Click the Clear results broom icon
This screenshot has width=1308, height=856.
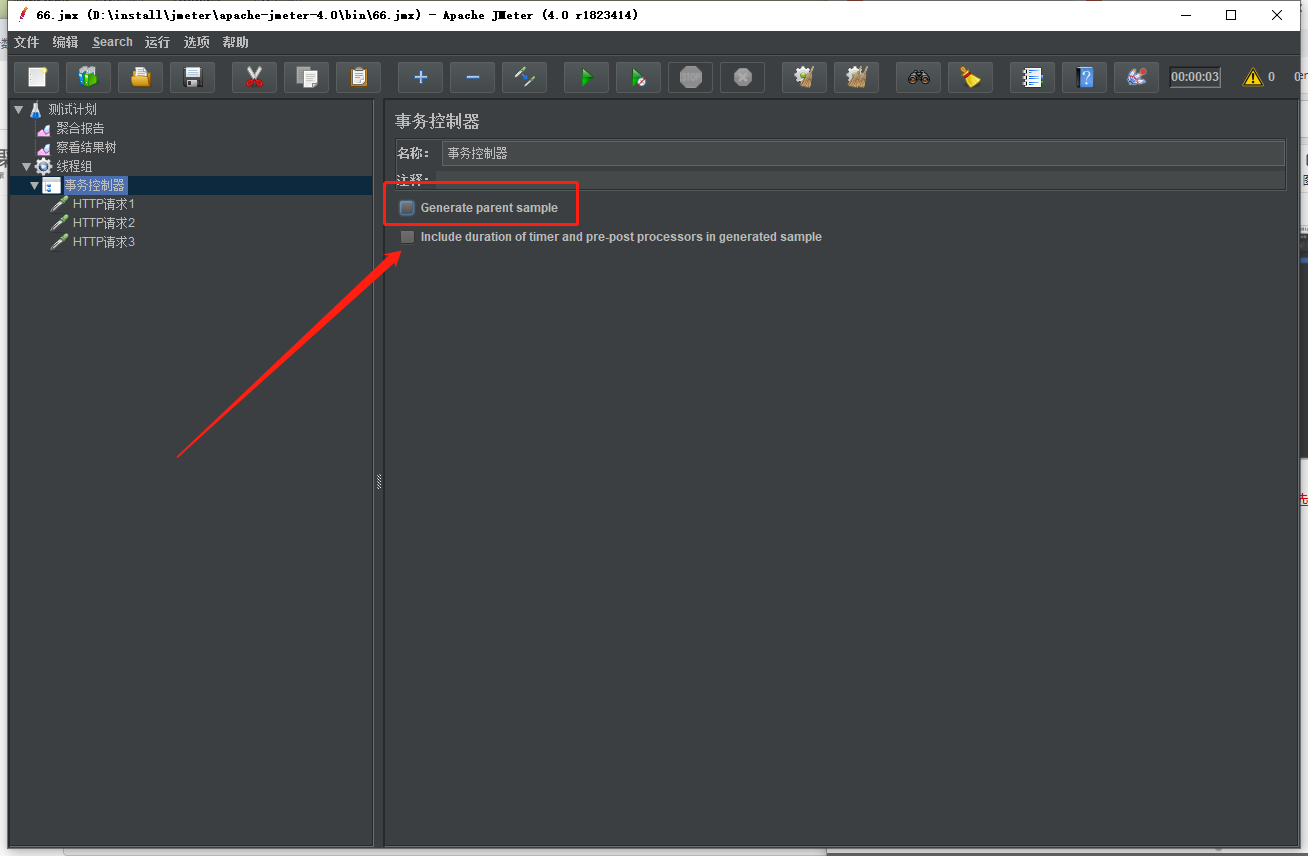tap(804, 77)
